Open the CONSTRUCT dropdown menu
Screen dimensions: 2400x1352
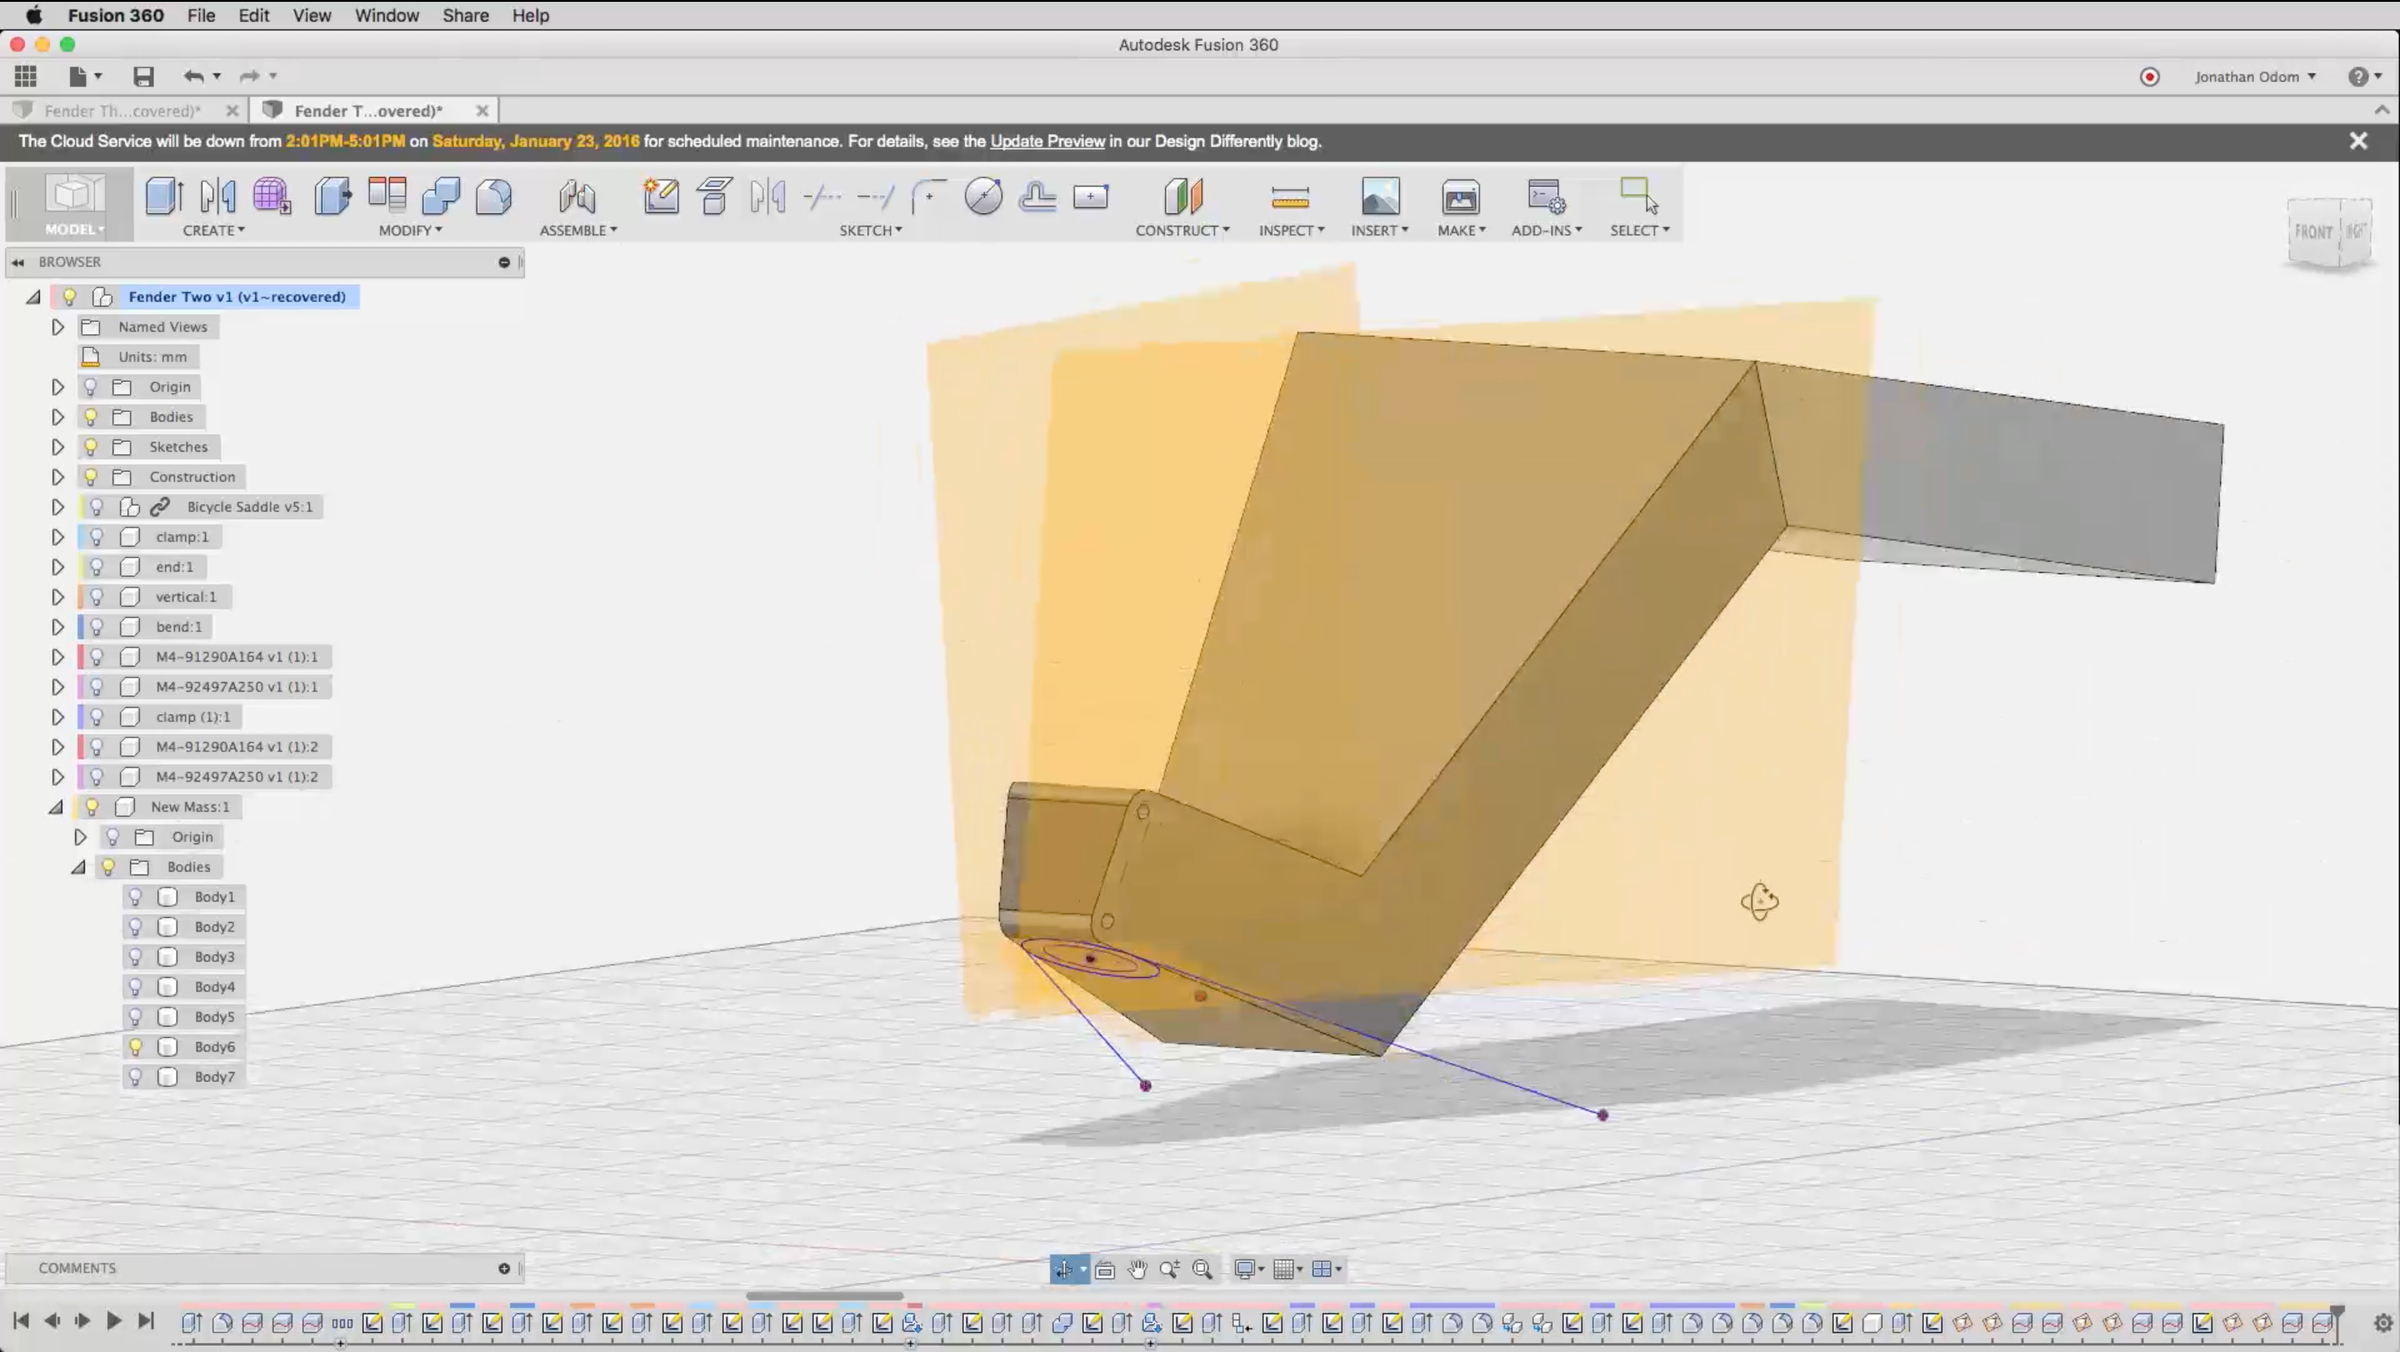click(x=1182, y=230)
